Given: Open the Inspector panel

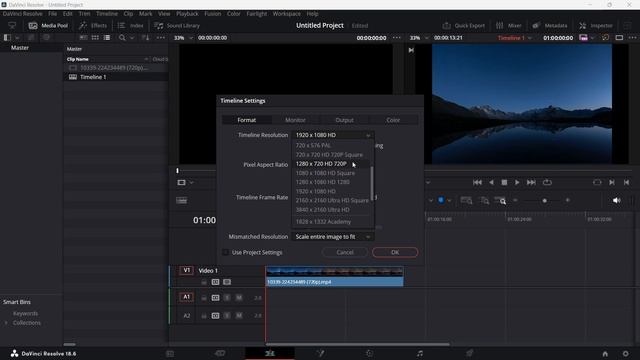Looking at the screenshot, I should pos(596,25).
